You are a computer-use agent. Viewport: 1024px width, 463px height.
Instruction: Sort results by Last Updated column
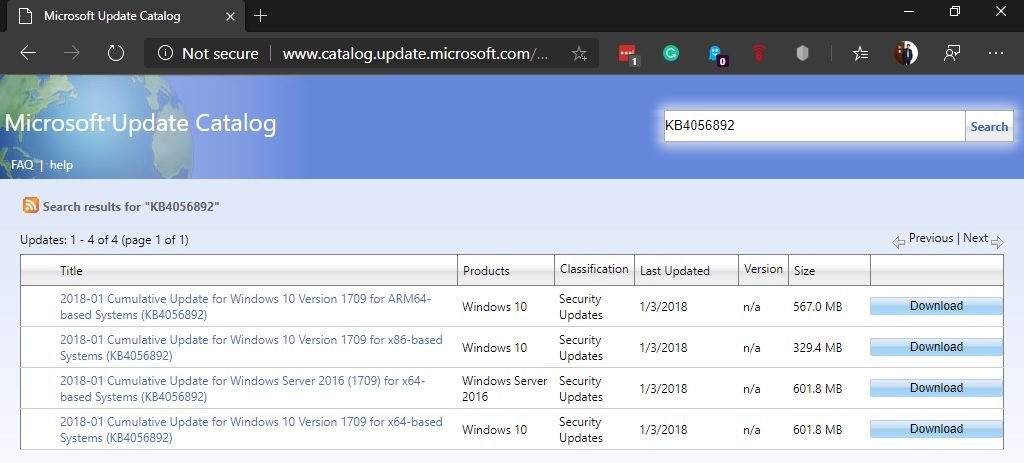675,270
